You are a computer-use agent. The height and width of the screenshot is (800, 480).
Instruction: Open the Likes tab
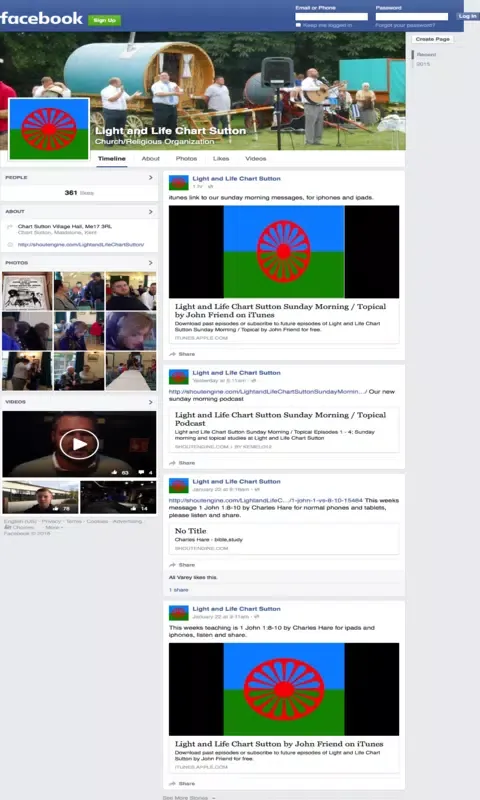pos(221,159)
